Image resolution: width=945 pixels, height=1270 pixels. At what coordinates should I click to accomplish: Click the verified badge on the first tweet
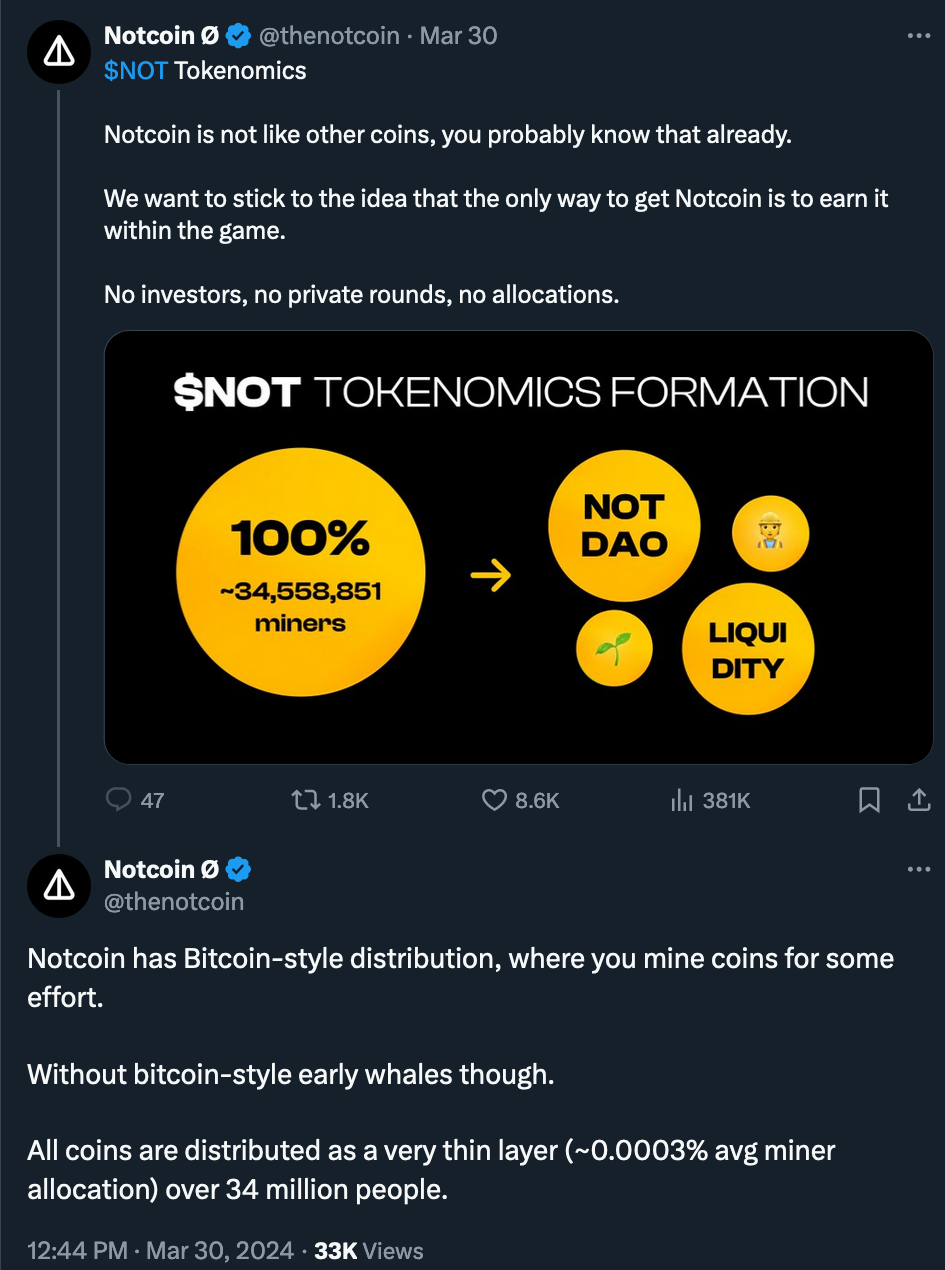238,37
